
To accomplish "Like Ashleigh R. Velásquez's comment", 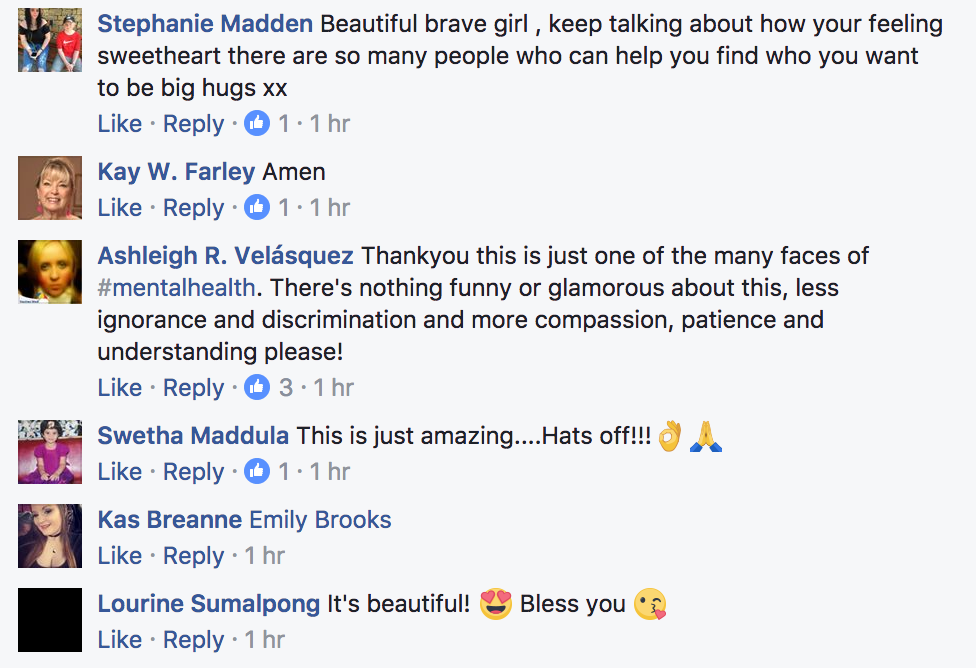I will (x=120, y=387).
